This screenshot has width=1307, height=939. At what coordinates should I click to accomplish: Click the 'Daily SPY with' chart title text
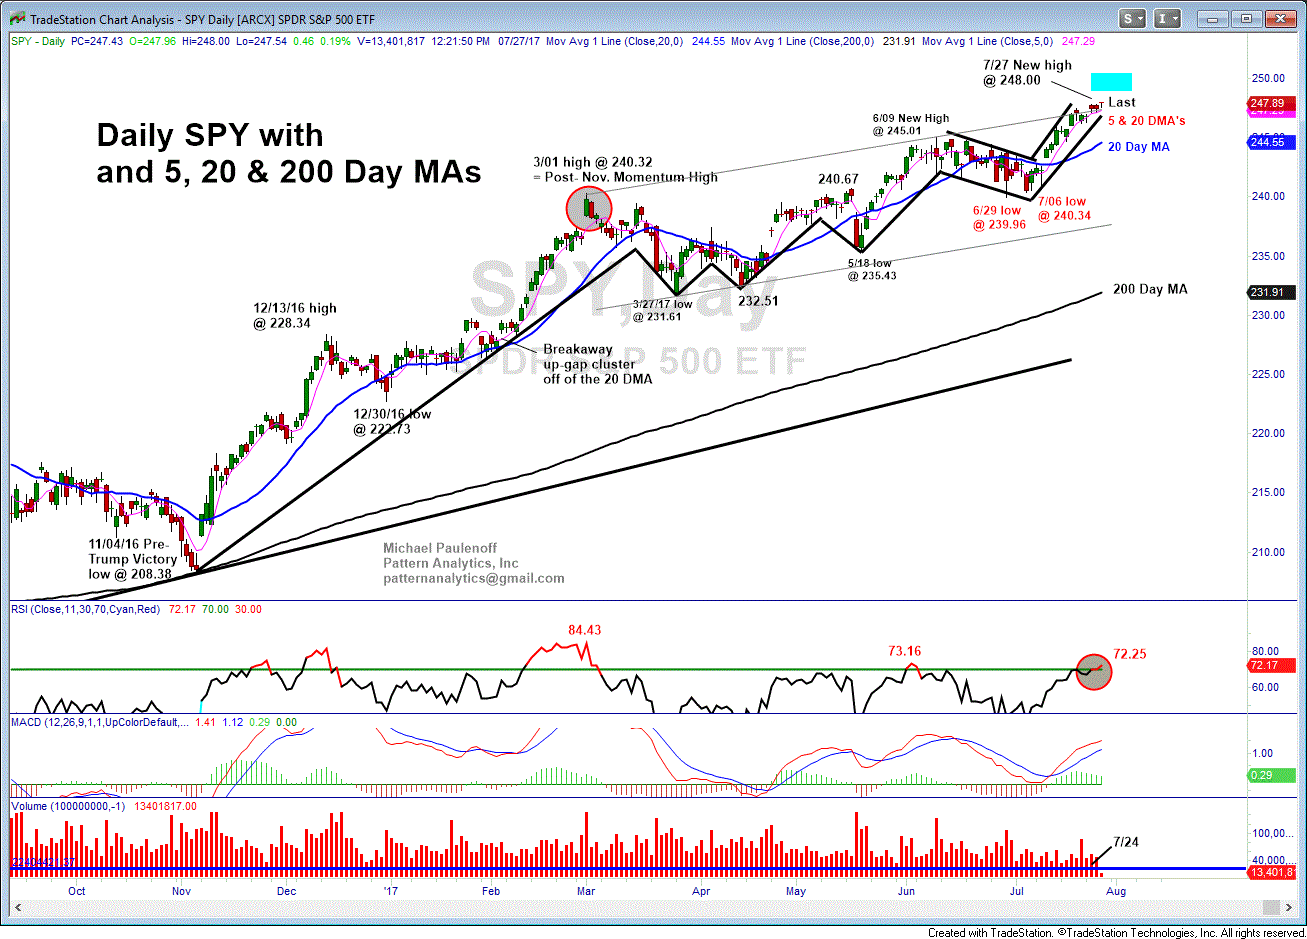coord(210,135)
